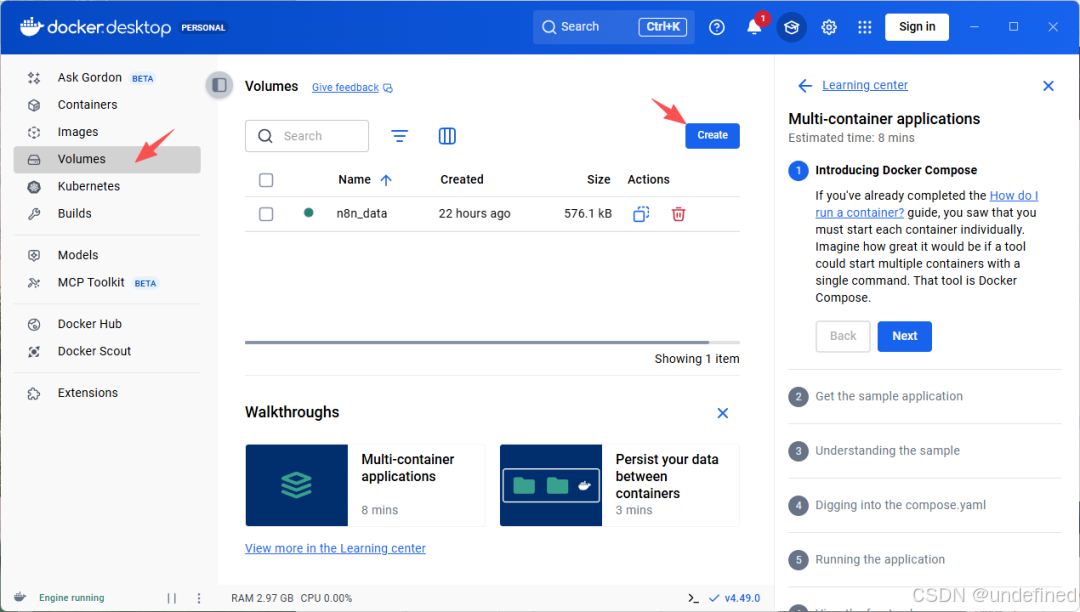Click the Back button in the guide
The width and height of the screenshot is (1080, 612).
click(842, 336)
